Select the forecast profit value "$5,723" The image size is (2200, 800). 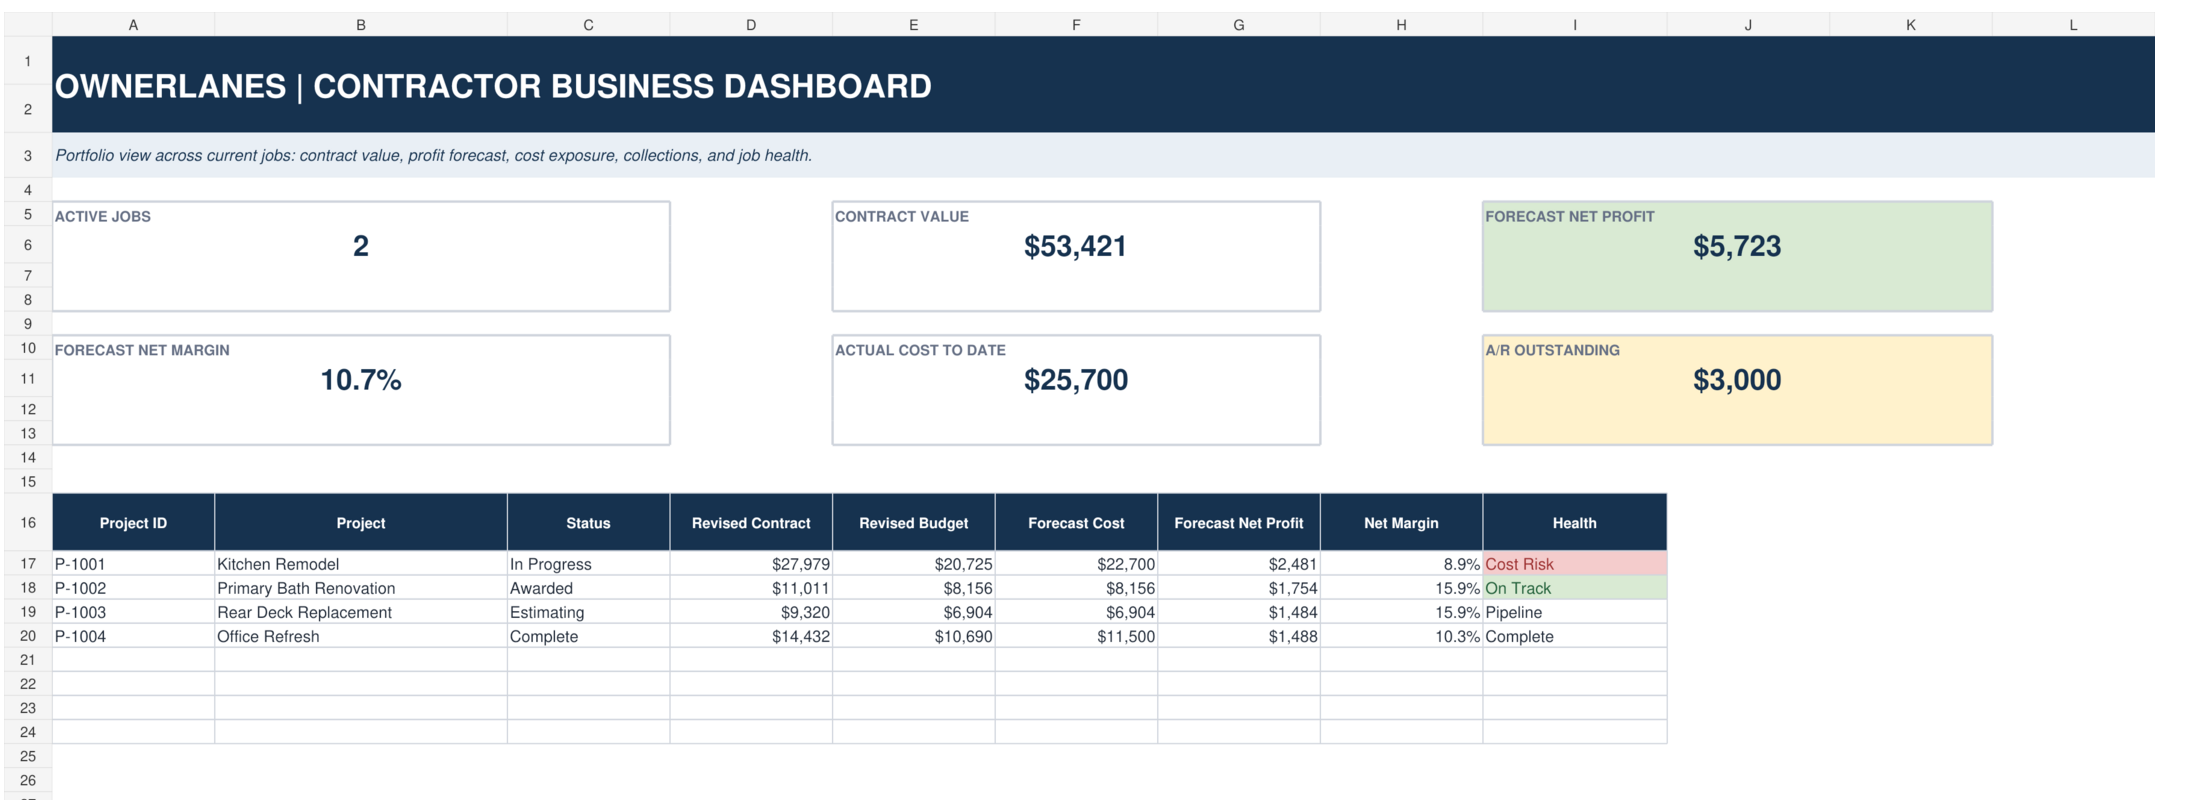[1737, 246]
